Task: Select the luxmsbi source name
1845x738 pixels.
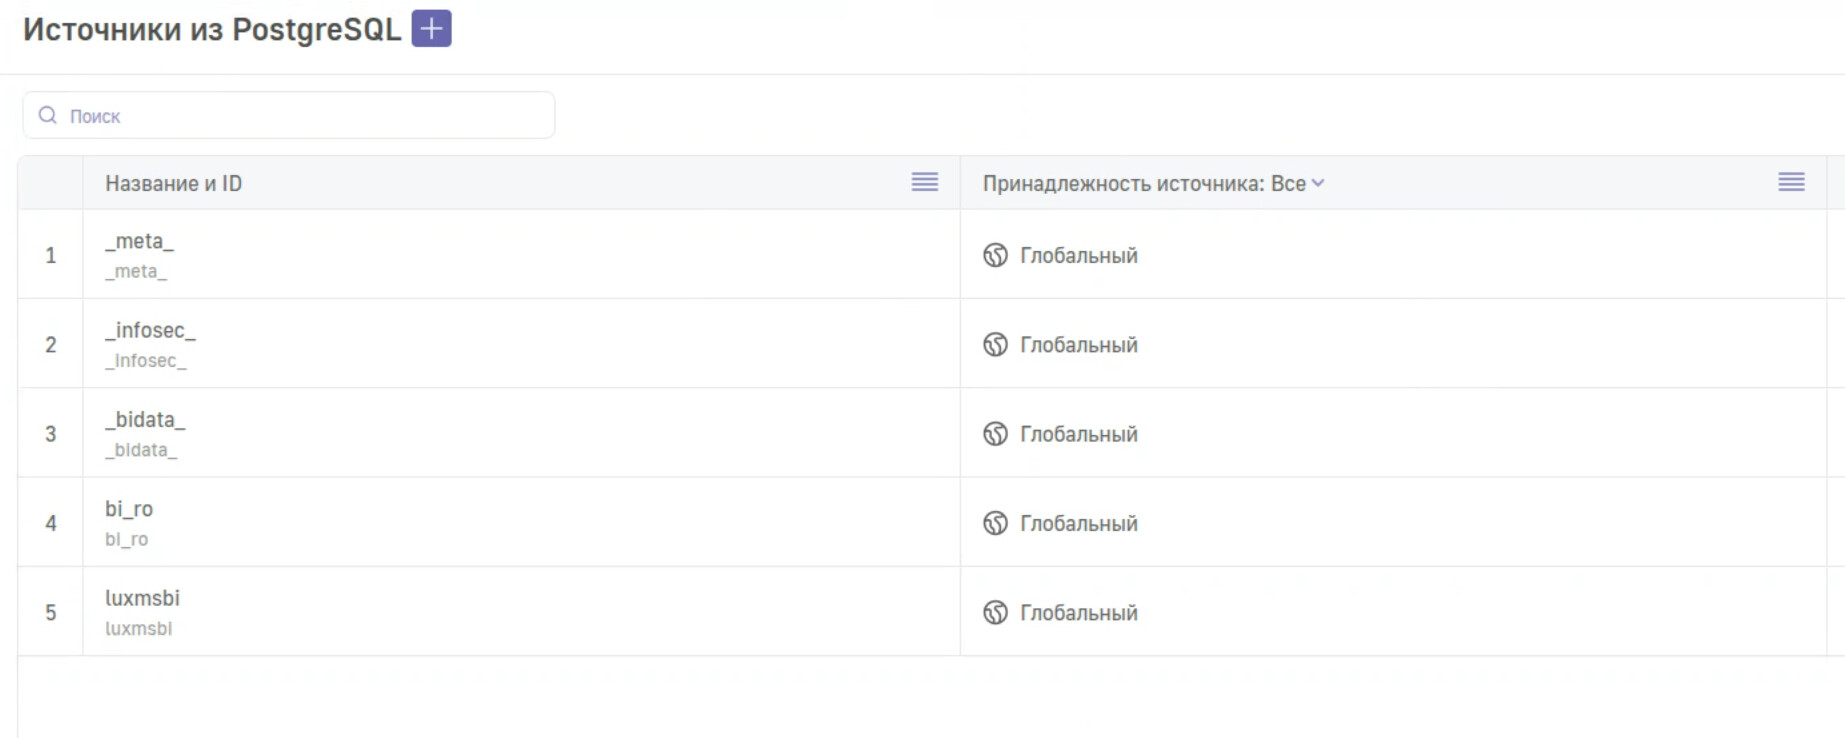Action: click(x=142, y=598)
